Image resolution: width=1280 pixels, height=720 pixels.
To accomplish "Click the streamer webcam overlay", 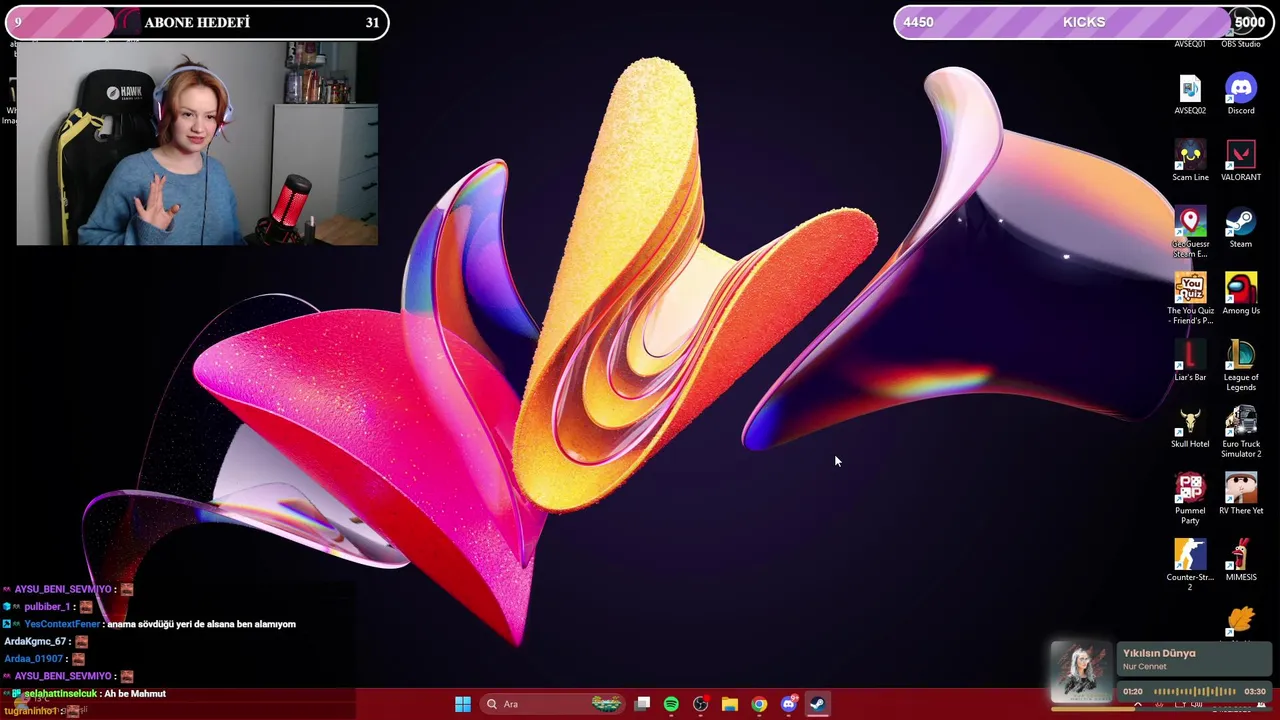I will pyautogui.click(x=197, y=143).
